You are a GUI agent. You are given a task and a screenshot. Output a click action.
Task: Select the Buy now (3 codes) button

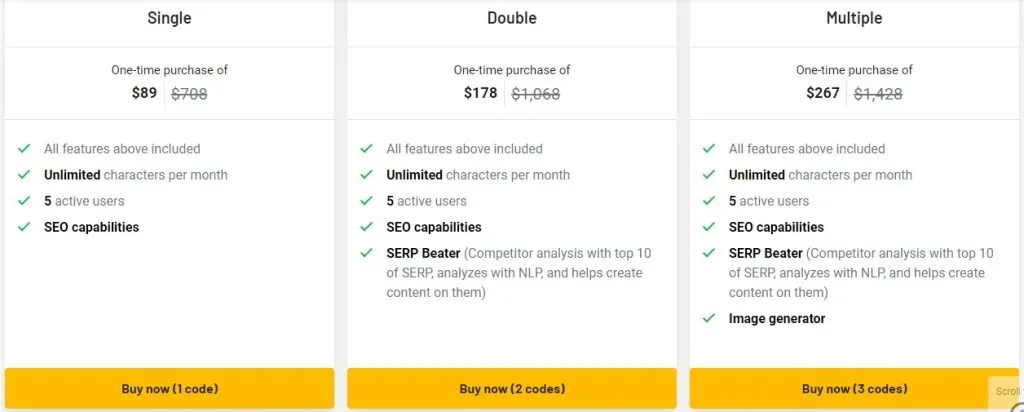click(854, 388)
